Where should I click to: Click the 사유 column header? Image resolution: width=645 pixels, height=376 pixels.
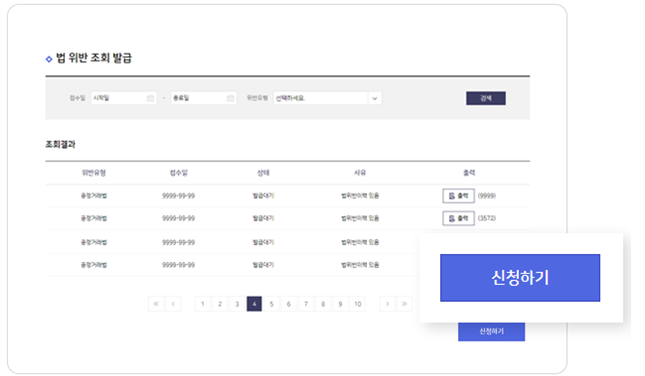click(360, 173)
